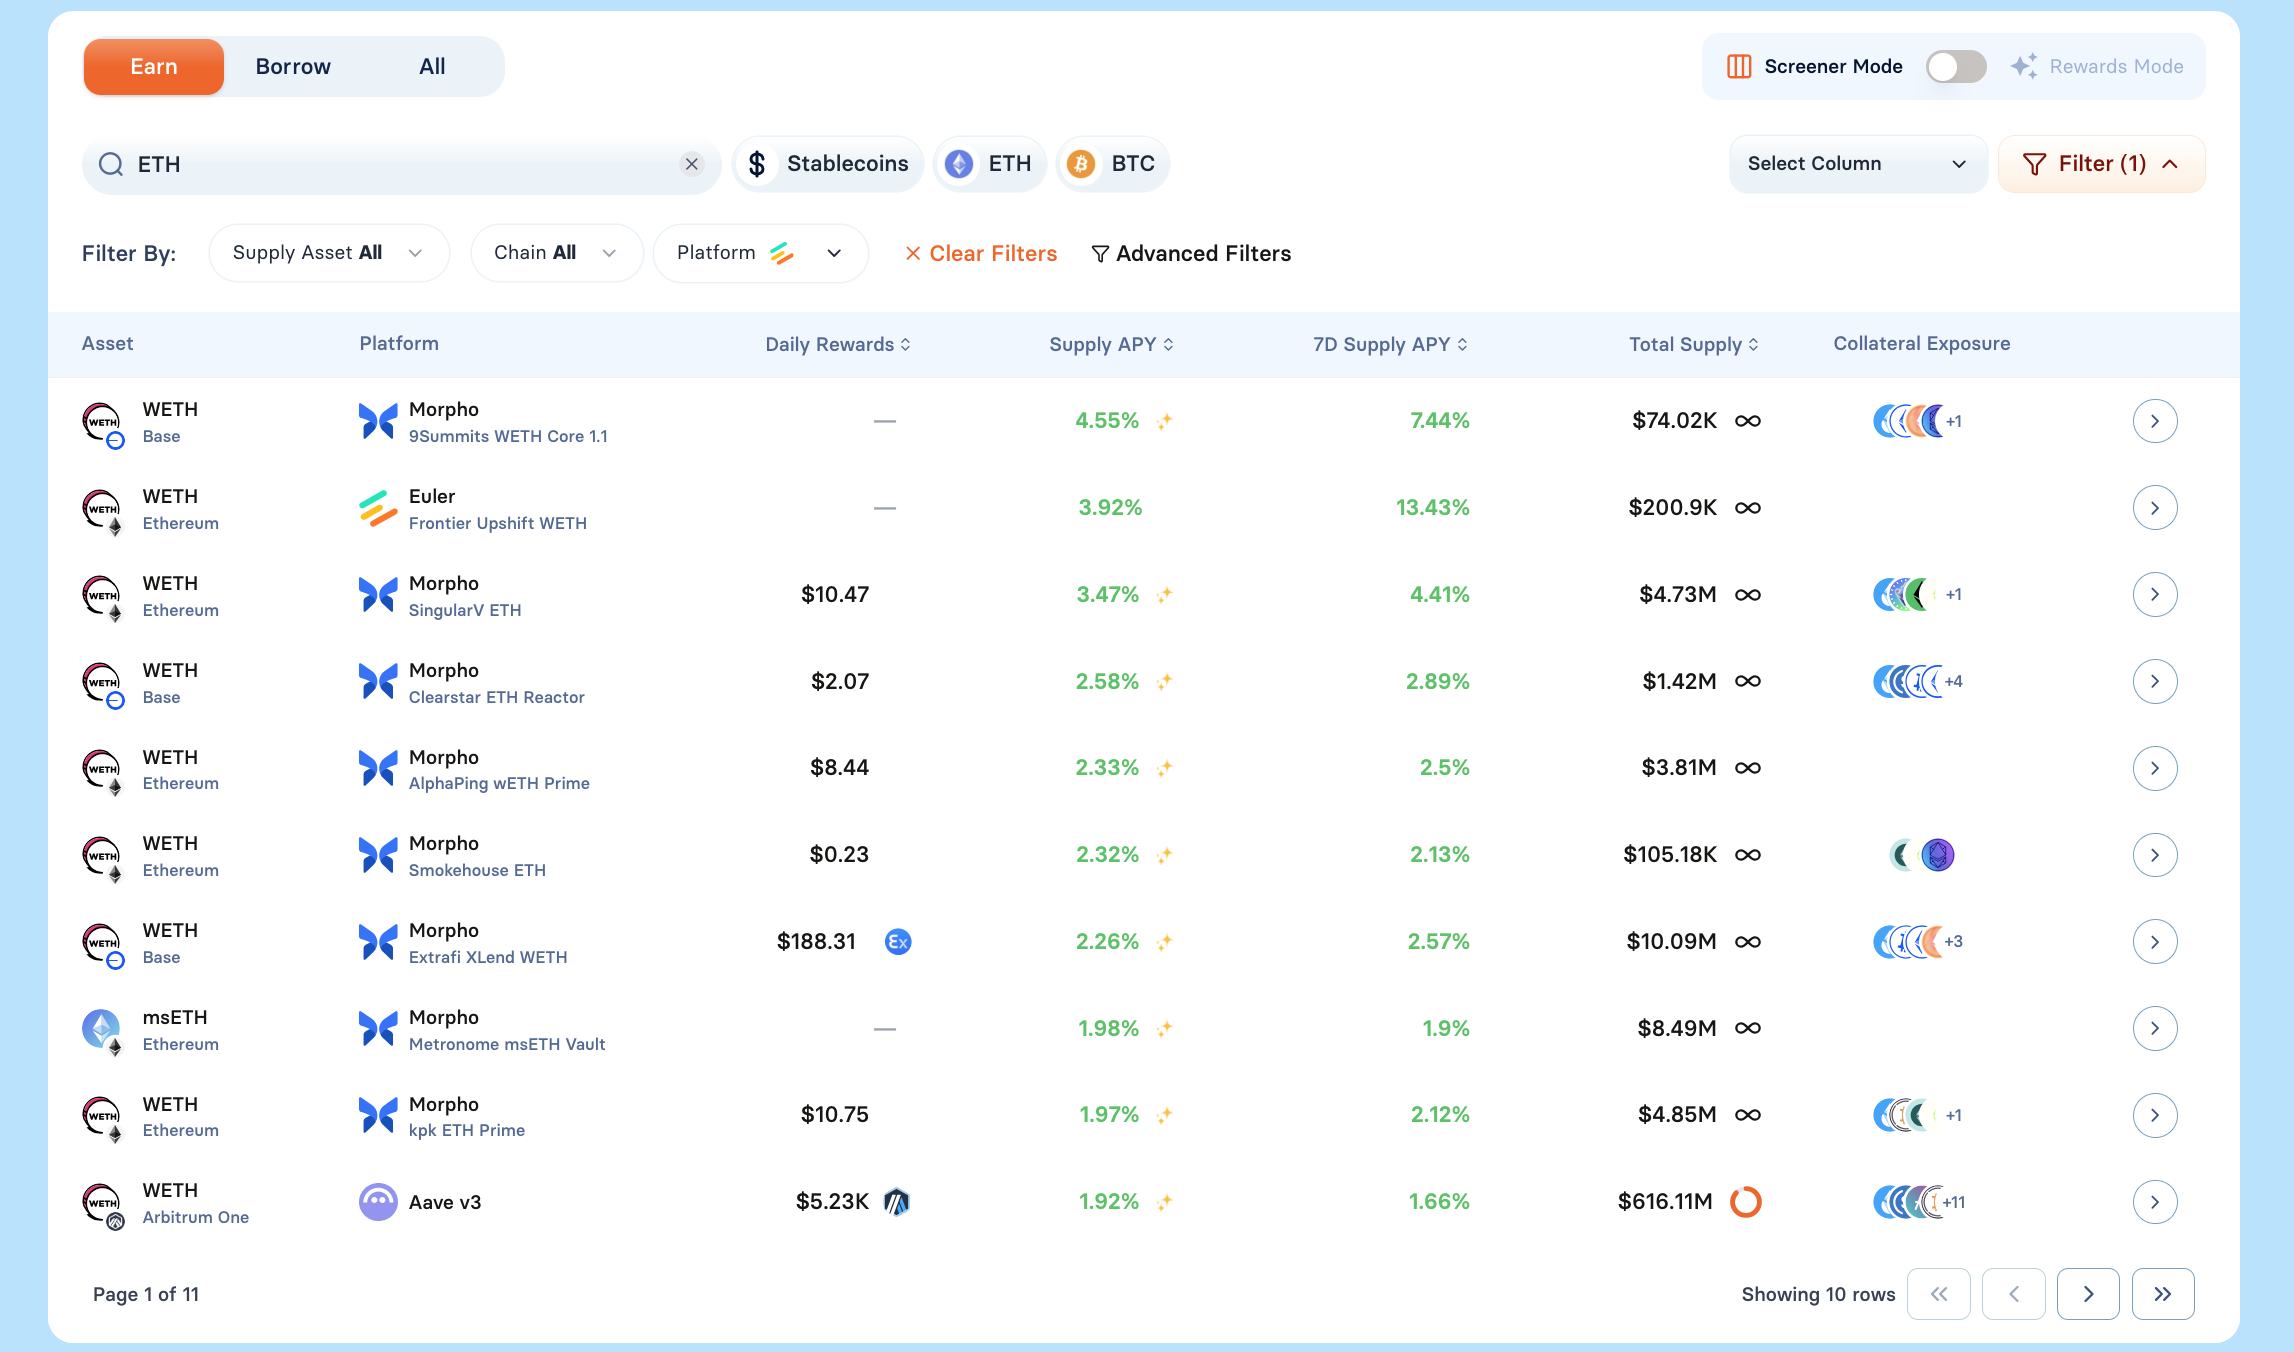Screen dimensions: 2294x1352
Task: Go to the next page of results
Action: 2088,1294
